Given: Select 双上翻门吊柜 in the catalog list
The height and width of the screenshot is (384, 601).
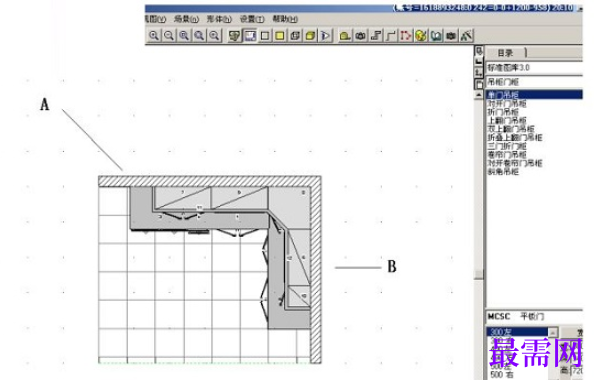Looking at the screenshot, I should tap(511, 129).
